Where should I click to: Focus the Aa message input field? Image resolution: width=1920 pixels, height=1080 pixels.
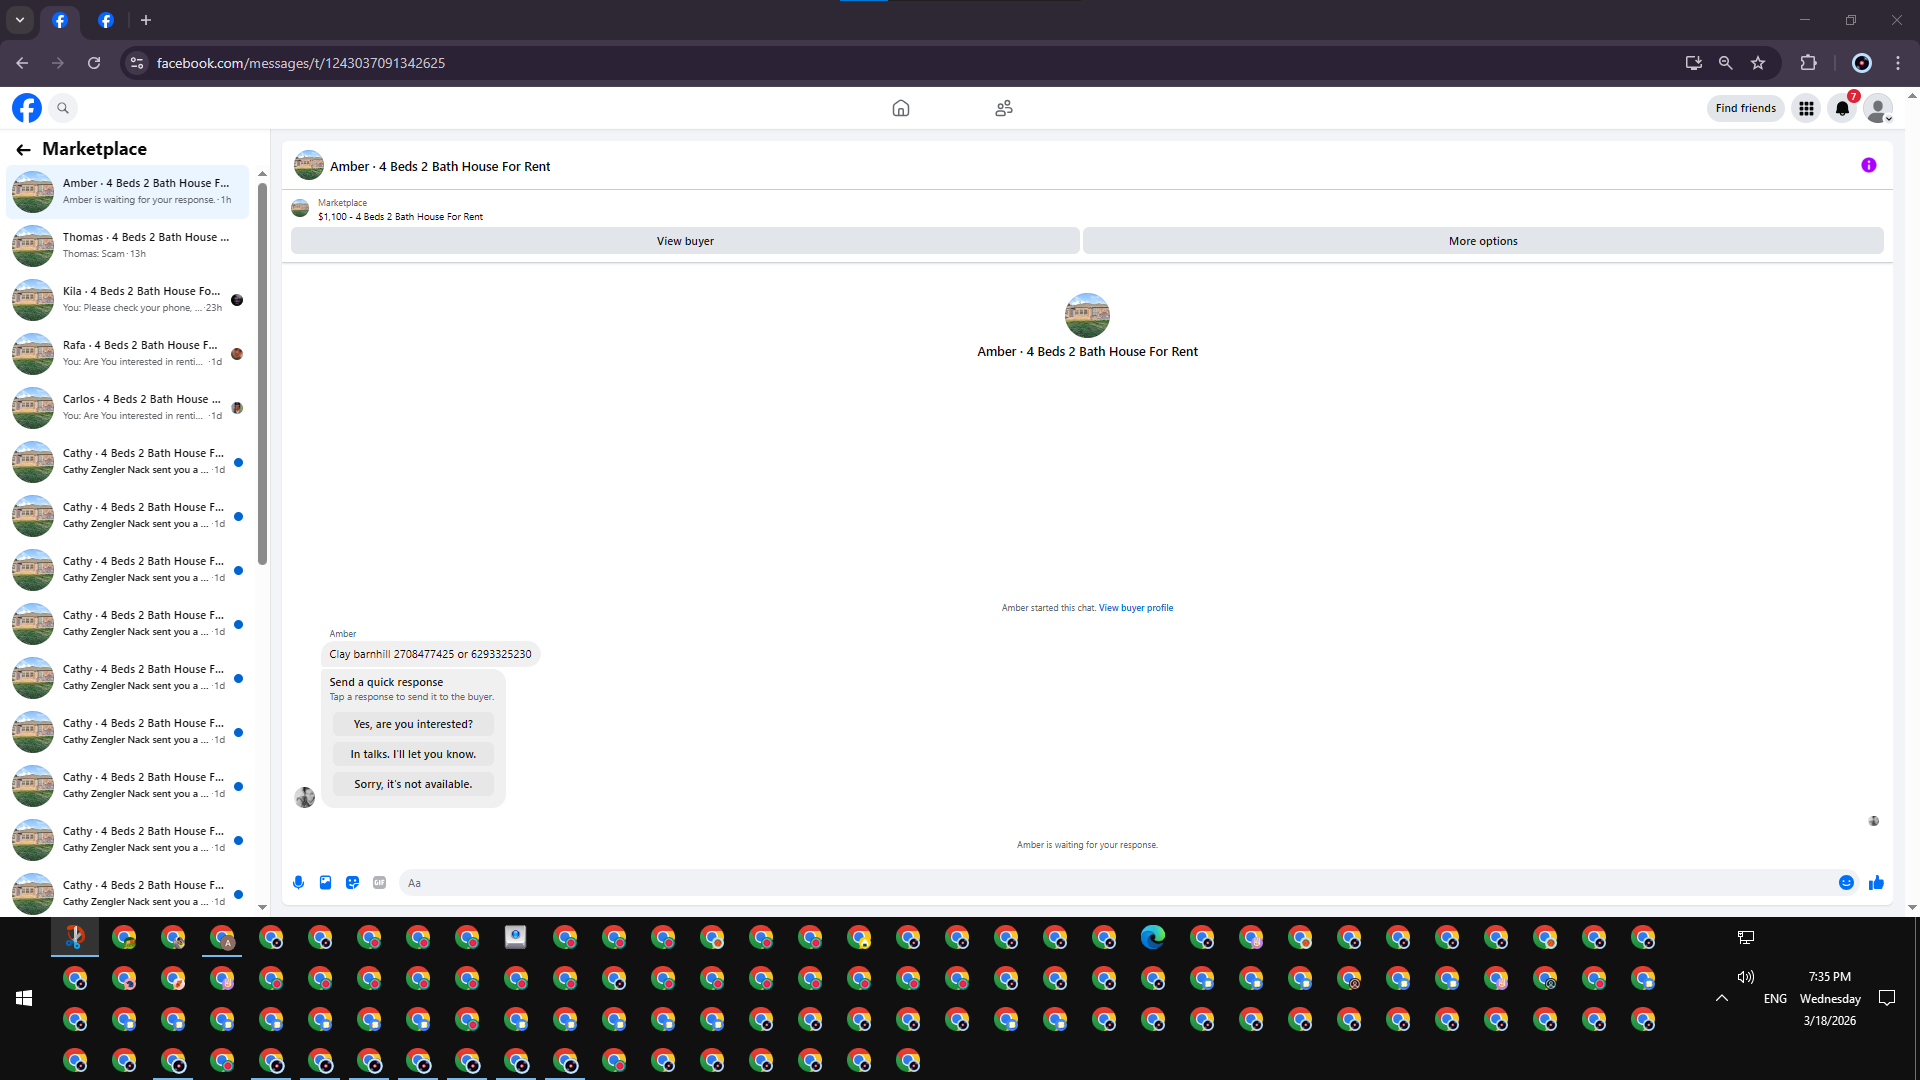pyautogui.click(x=1100, y=883)
